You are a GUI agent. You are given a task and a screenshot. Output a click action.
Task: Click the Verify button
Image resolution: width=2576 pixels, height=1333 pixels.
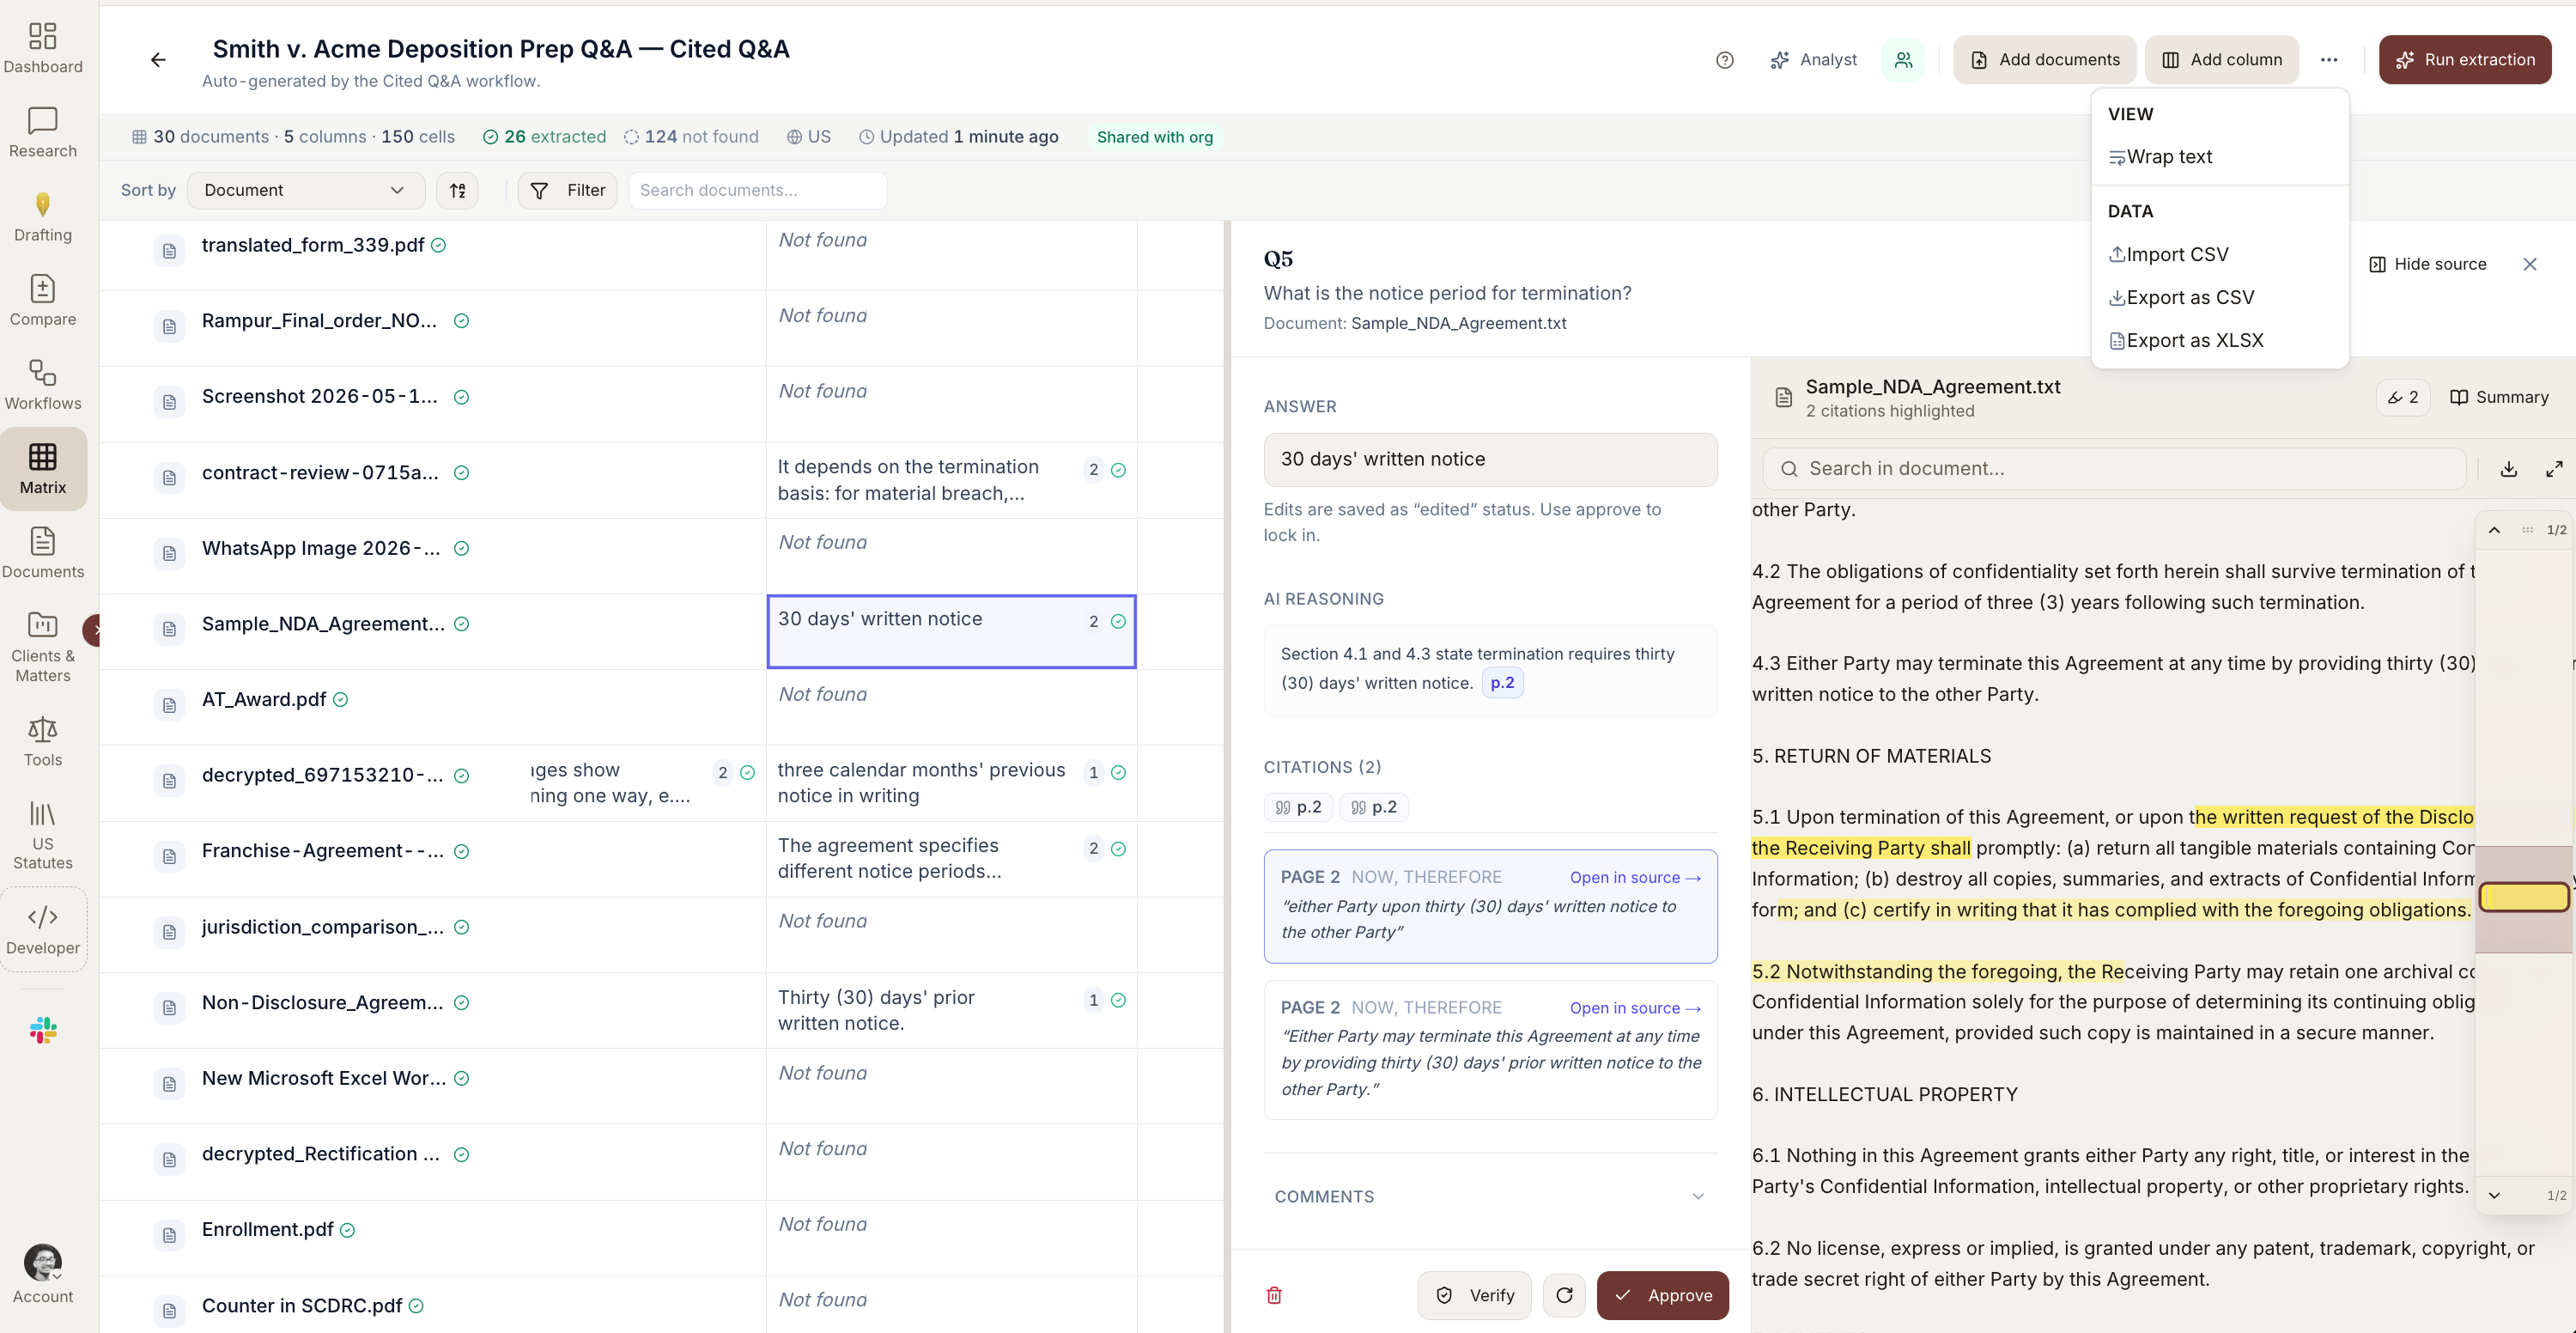pyautogui.click(x=1474, y=1295)
